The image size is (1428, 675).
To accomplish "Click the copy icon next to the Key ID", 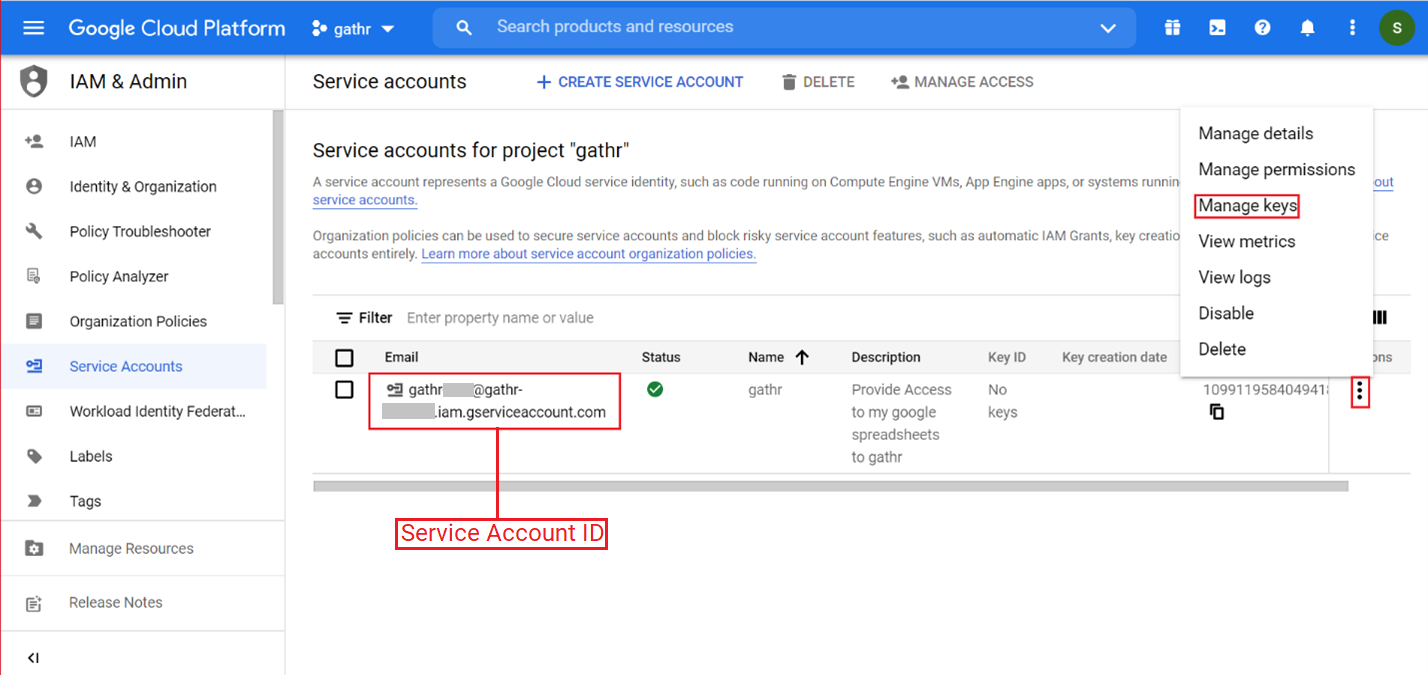I will pyautogui.click(x=1217, y=411).
